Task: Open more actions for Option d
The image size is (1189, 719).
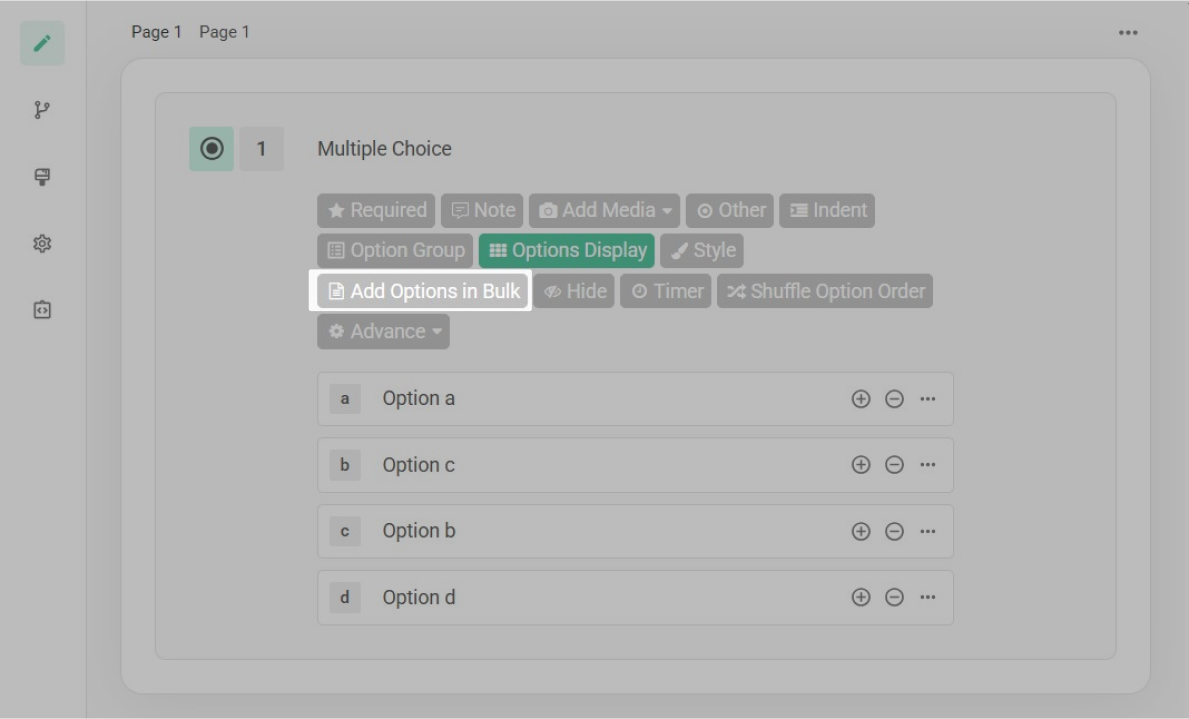Action: [927, 597]
